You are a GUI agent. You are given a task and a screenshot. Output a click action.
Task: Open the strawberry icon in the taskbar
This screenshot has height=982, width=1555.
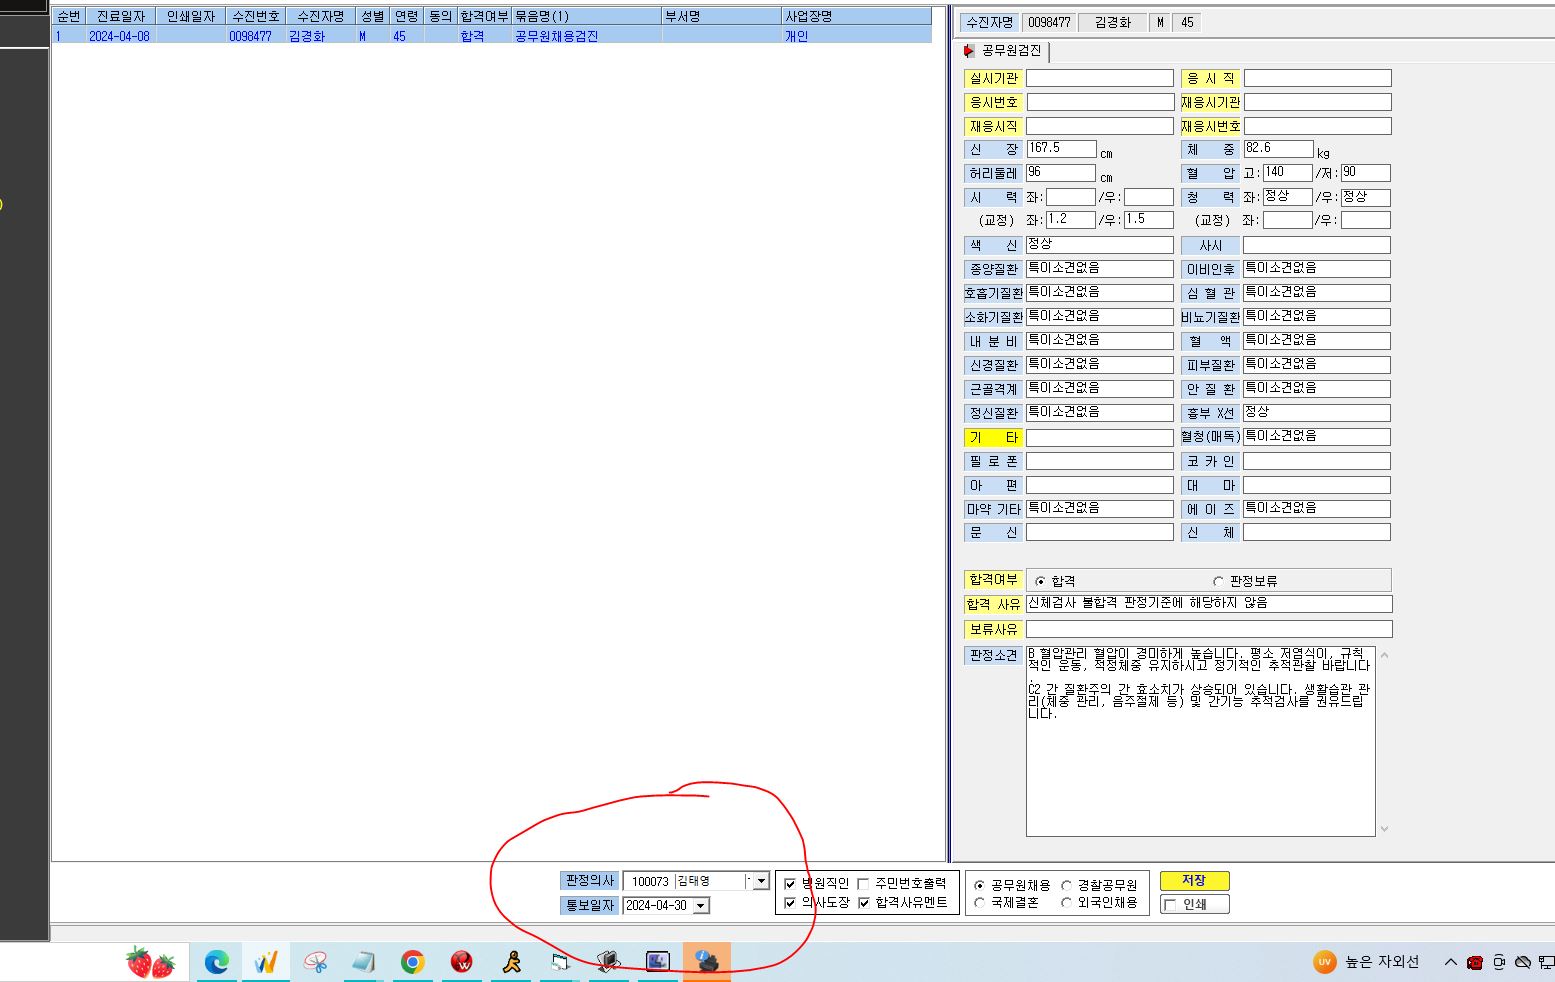click(x=151, y=962)
